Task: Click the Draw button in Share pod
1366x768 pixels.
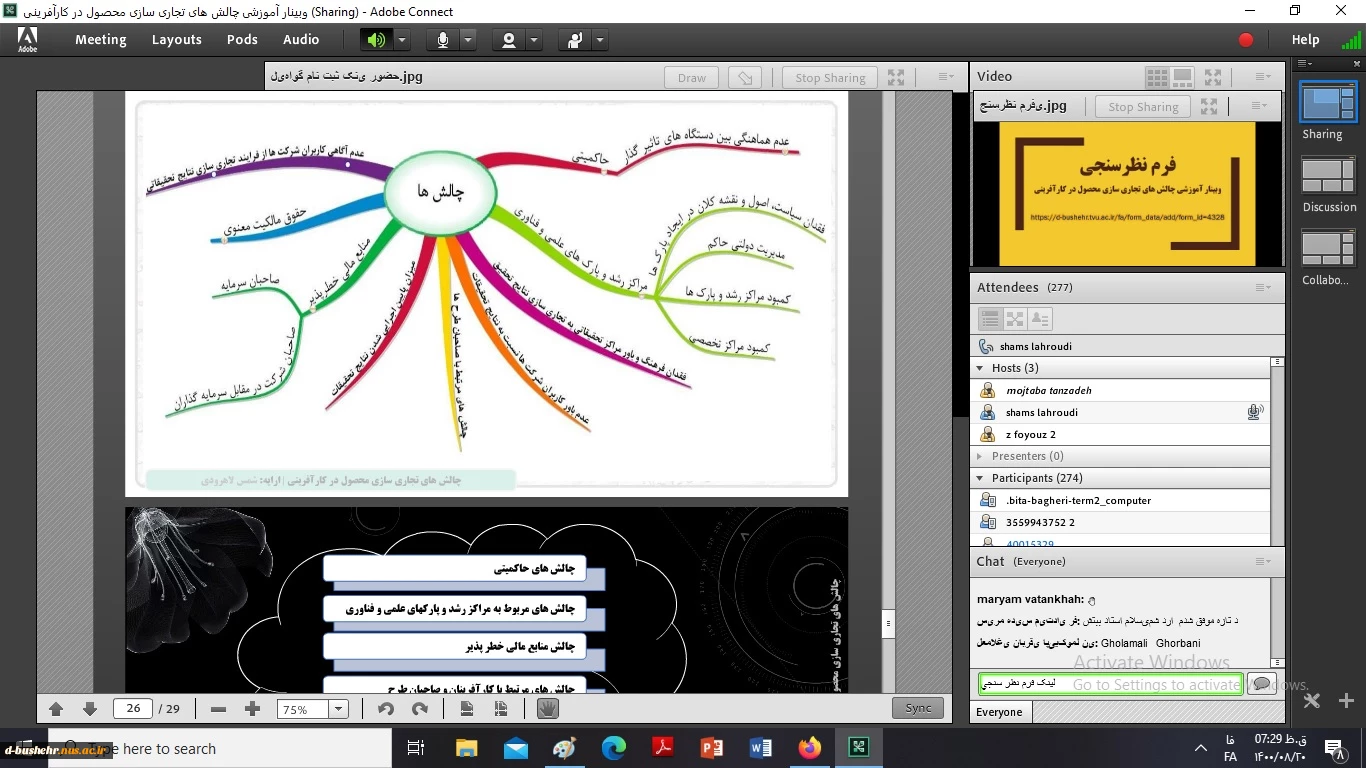Action: coord(692,77)
